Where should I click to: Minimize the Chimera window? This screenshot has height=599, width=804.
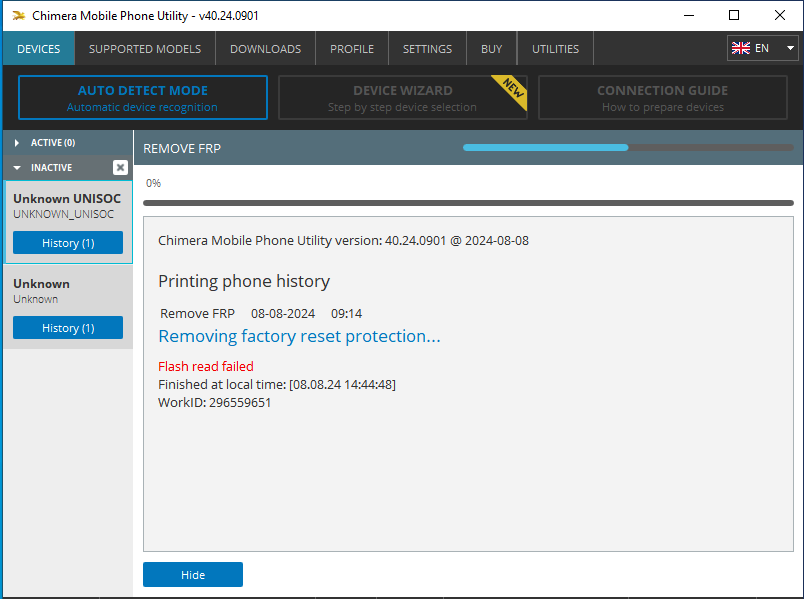click(x=689, y=15)
